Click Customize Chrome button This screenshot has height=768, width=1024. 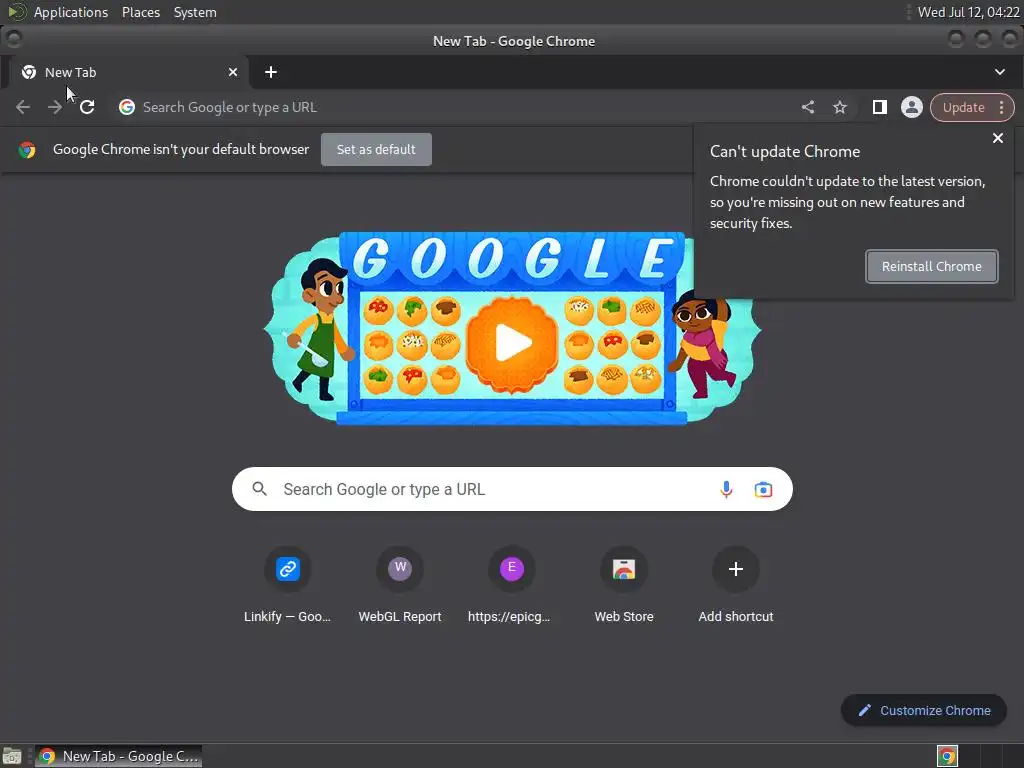tap(924, 711)
